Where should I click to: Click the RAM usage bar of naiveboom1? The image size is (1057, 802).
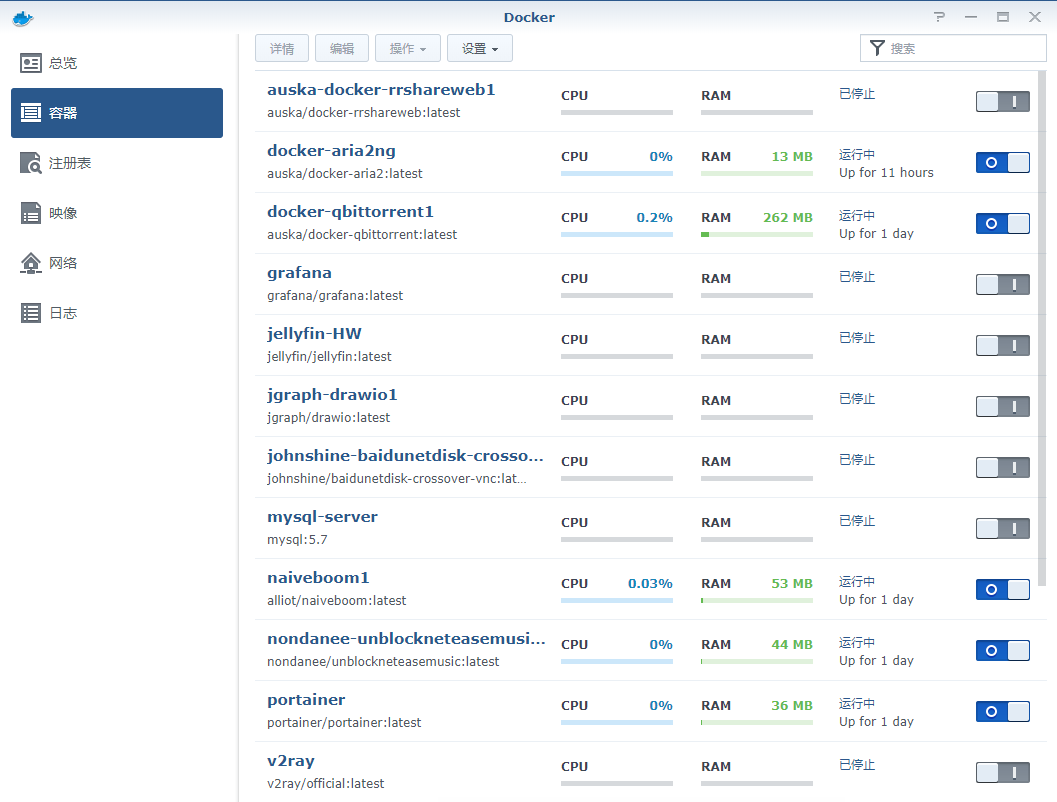[756, 601]
